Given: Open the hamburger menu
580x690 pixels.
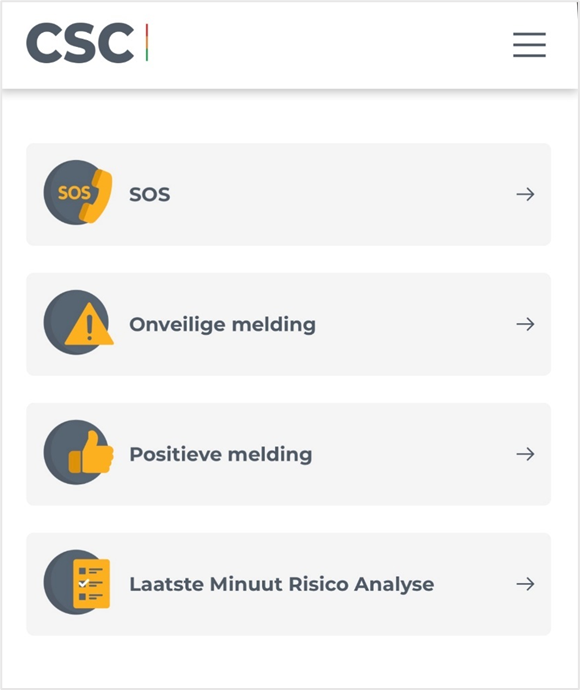Looking at the screenshot, I should coord(529,44).
